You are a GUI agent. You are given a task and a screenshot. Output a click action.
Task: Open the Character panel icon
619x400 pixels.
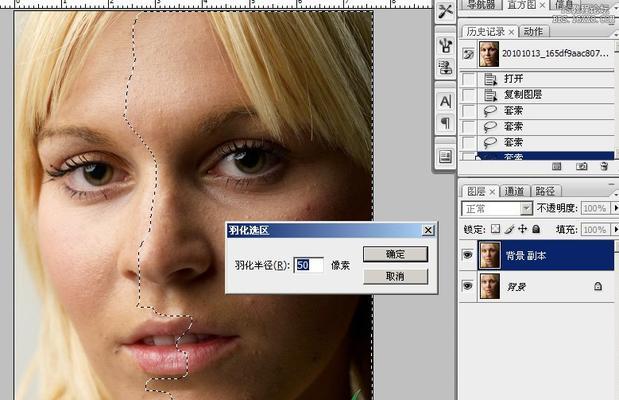(446, 101)
